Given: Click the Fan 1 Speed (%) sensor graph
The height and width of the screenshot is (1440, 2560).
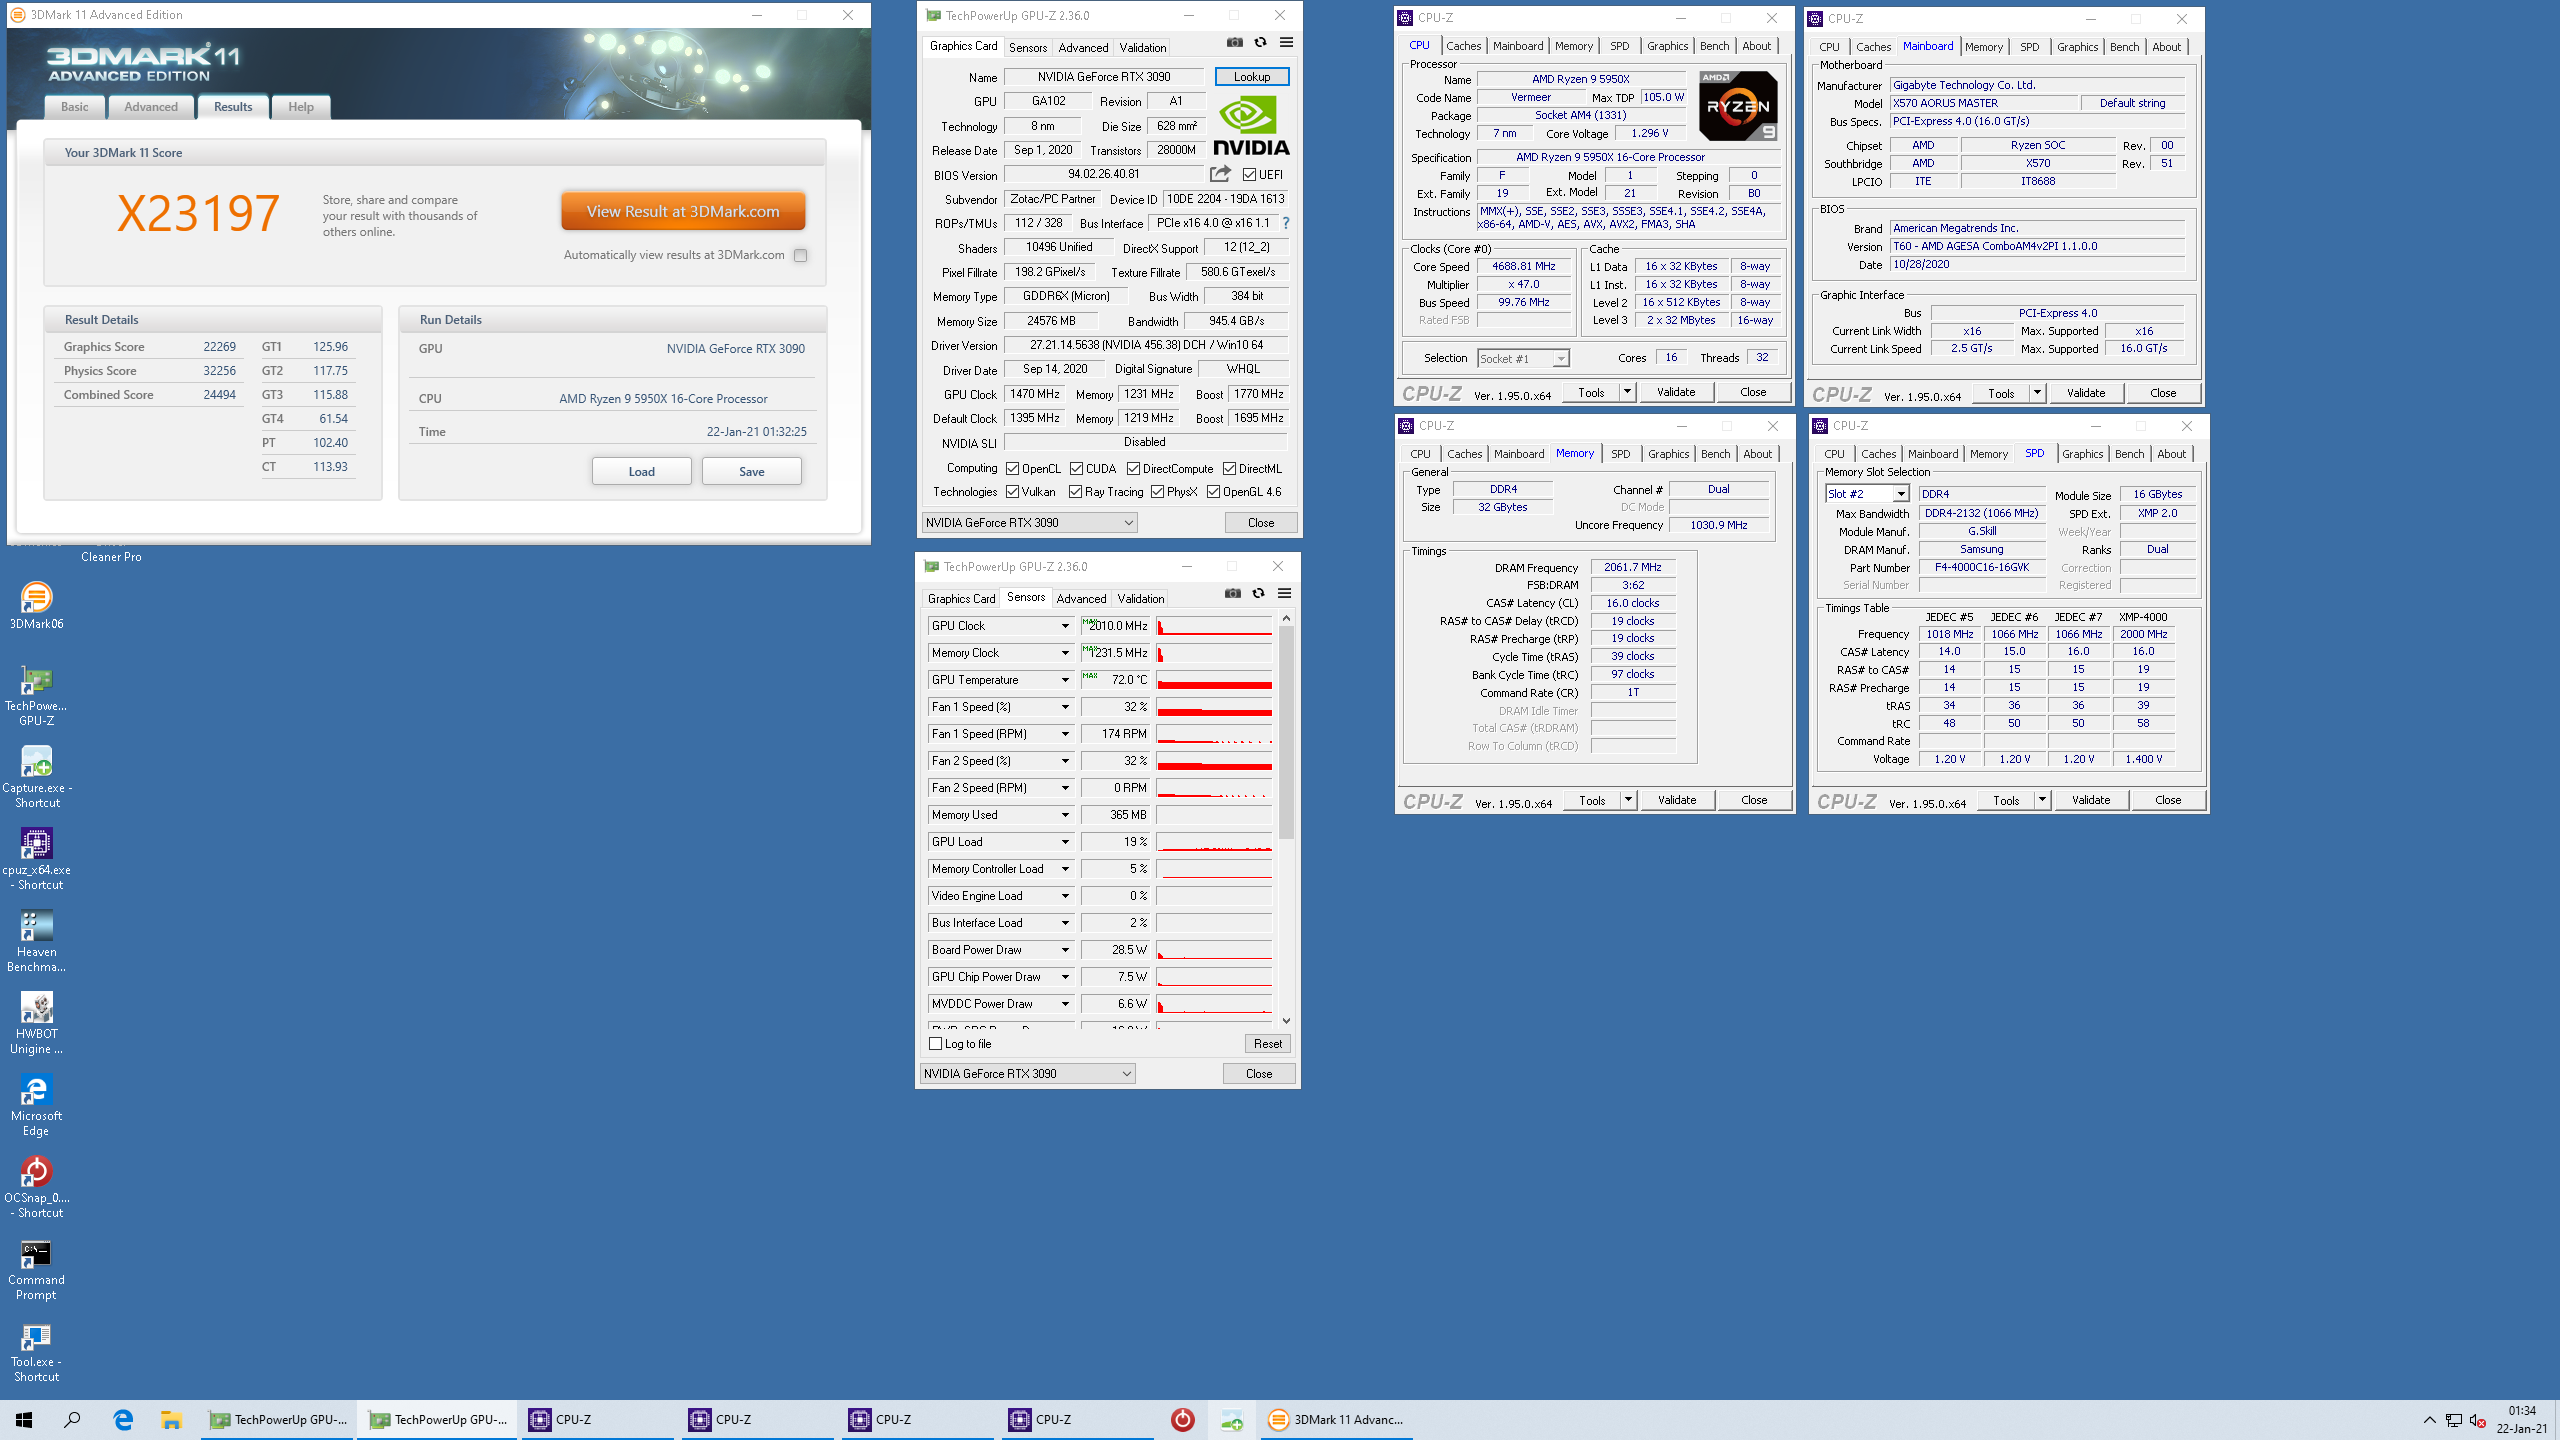Looking at the screenshot, I should [x=1214, y=707].
